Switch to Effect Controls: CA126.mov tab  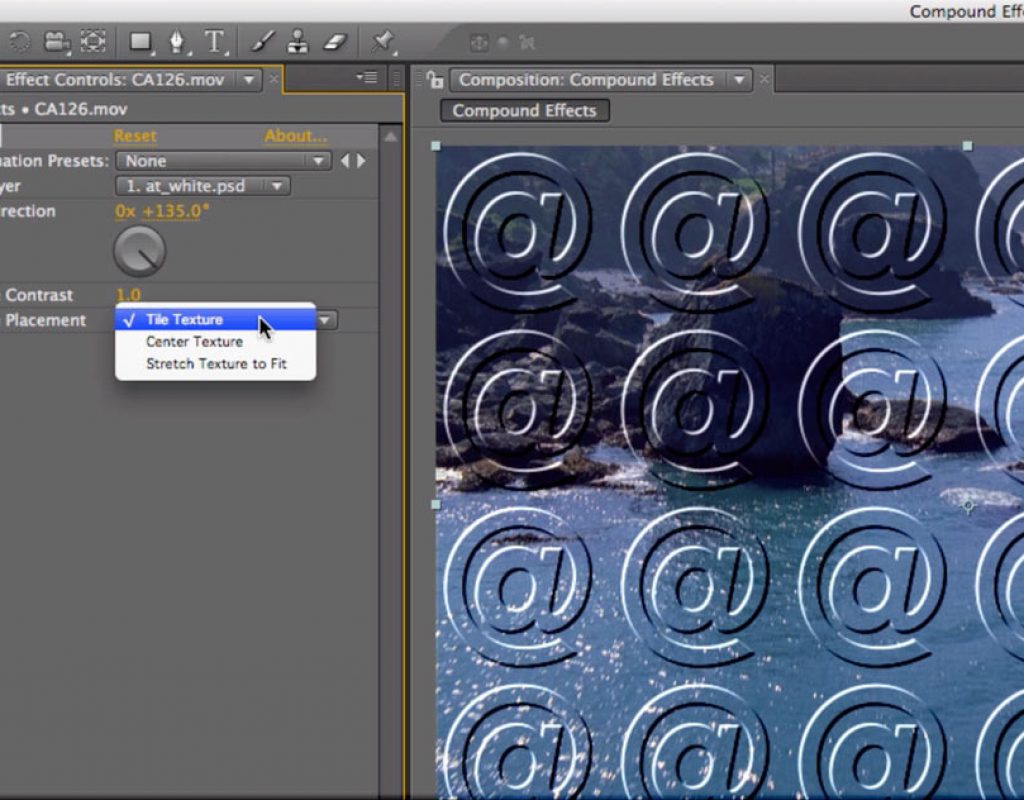[x=115, y=80]
